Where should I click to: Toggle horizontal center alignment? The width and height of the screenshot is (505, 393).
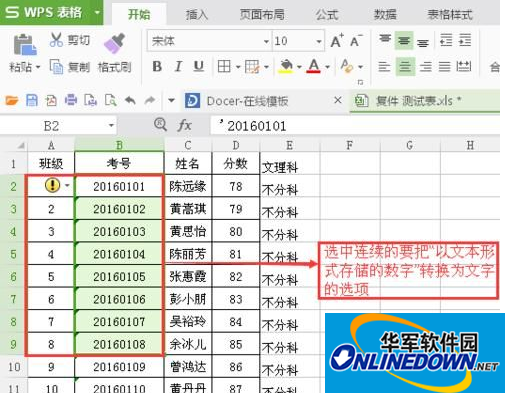click(405, 66)
